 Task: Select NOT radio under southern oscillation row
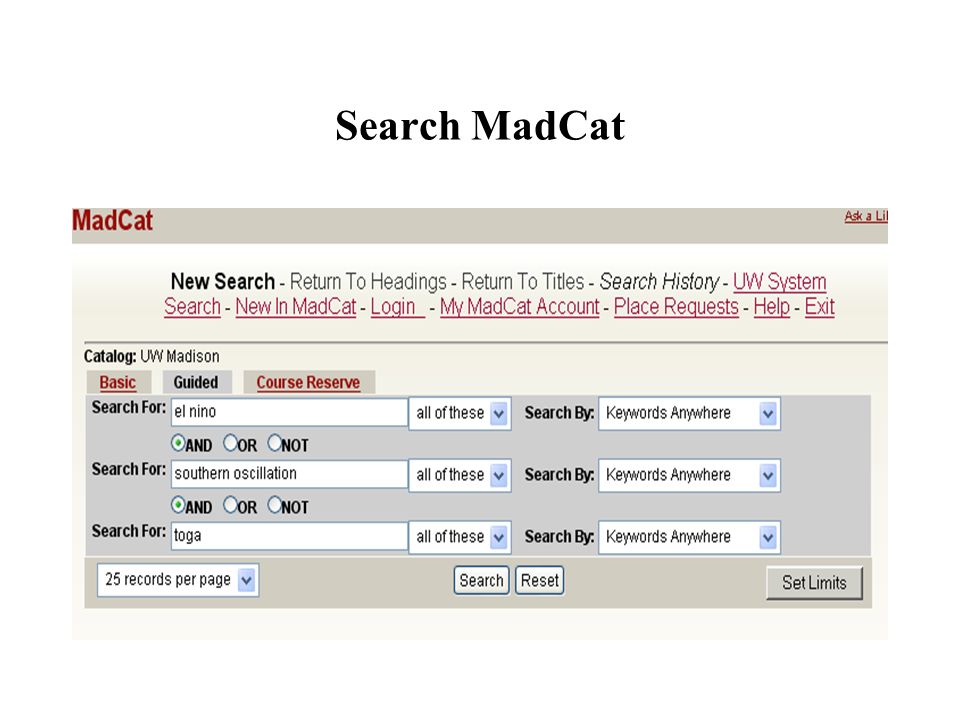tap(274, 505)
